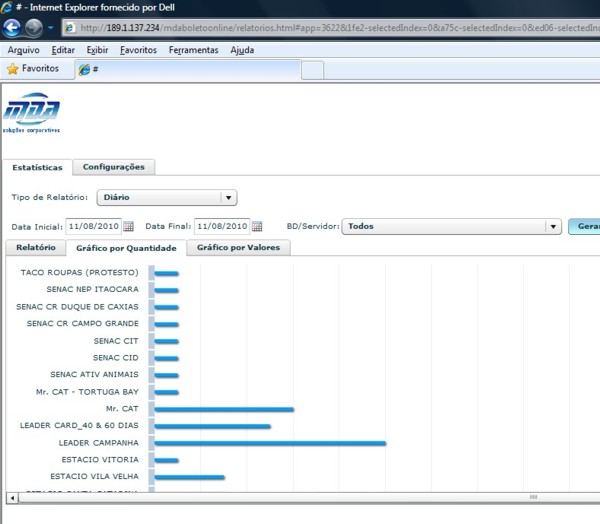
Task: Switch to the Relatório tab
Action: point(36,247)
